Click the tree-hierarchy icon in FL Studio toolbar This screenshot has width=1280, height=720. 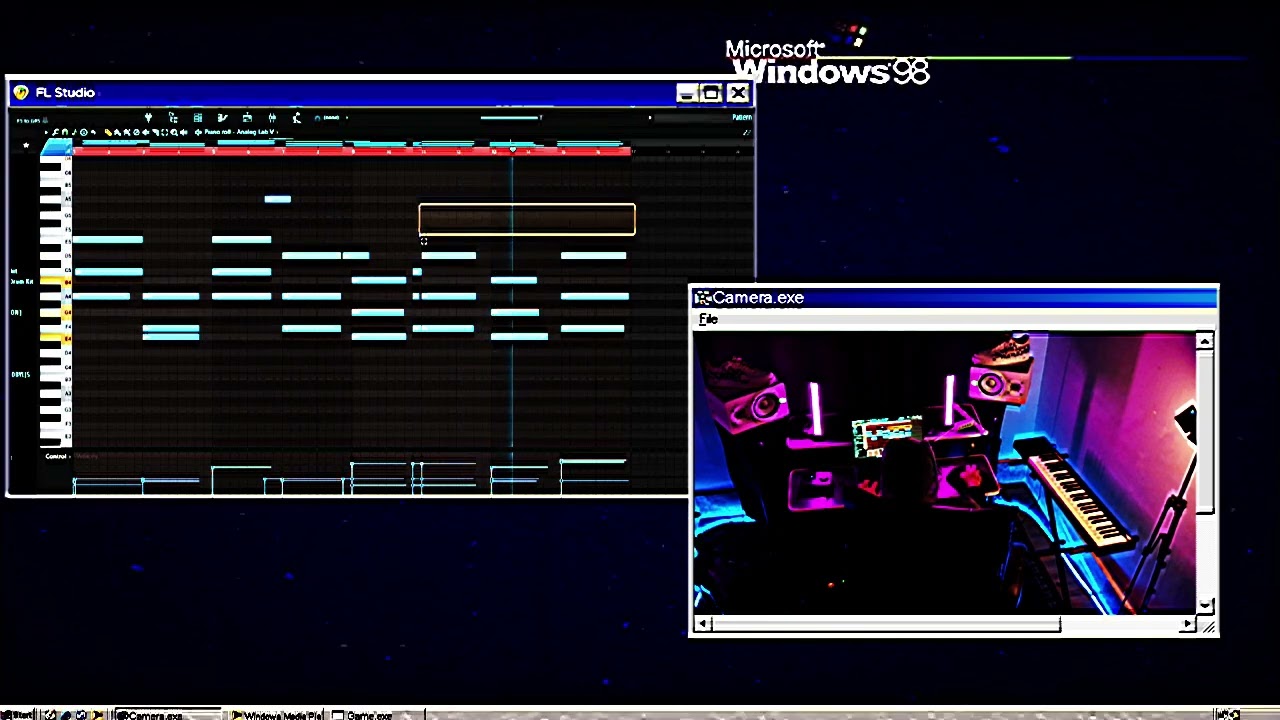click(173, 118)
